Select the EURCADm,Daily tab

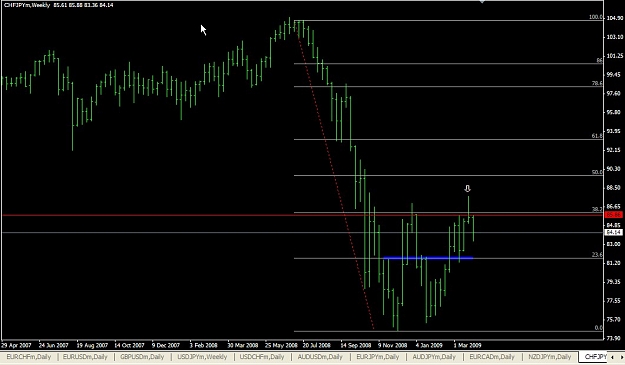(492, 357)
